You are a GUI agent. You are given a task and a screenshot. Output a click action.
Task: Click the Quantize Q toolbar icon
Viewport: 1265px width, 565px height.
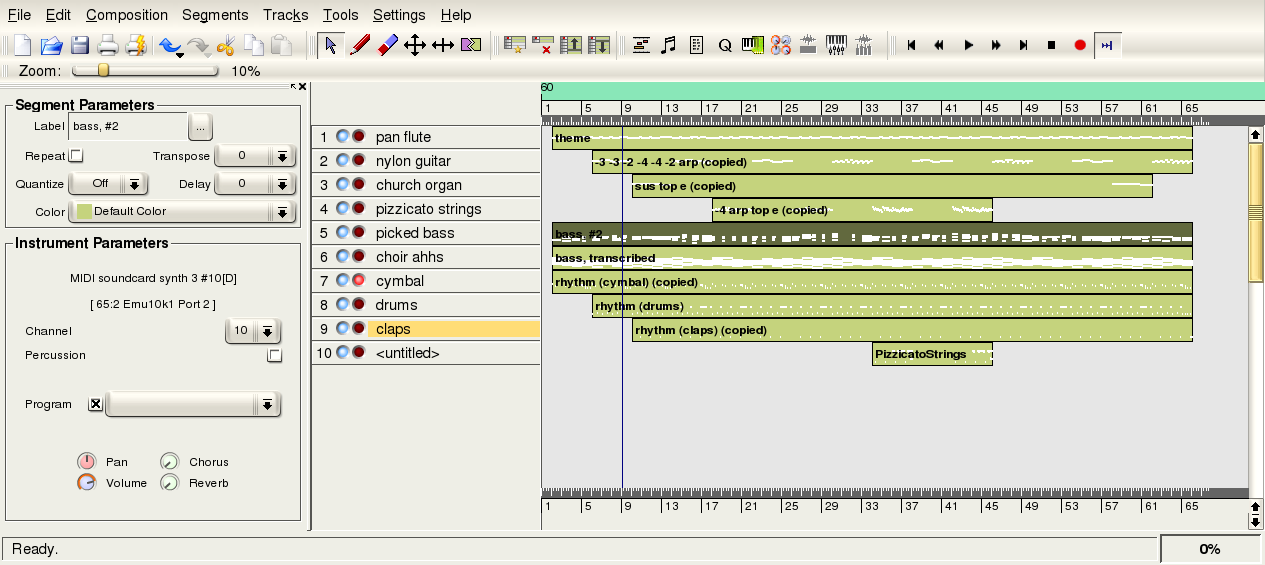[725, 45]
